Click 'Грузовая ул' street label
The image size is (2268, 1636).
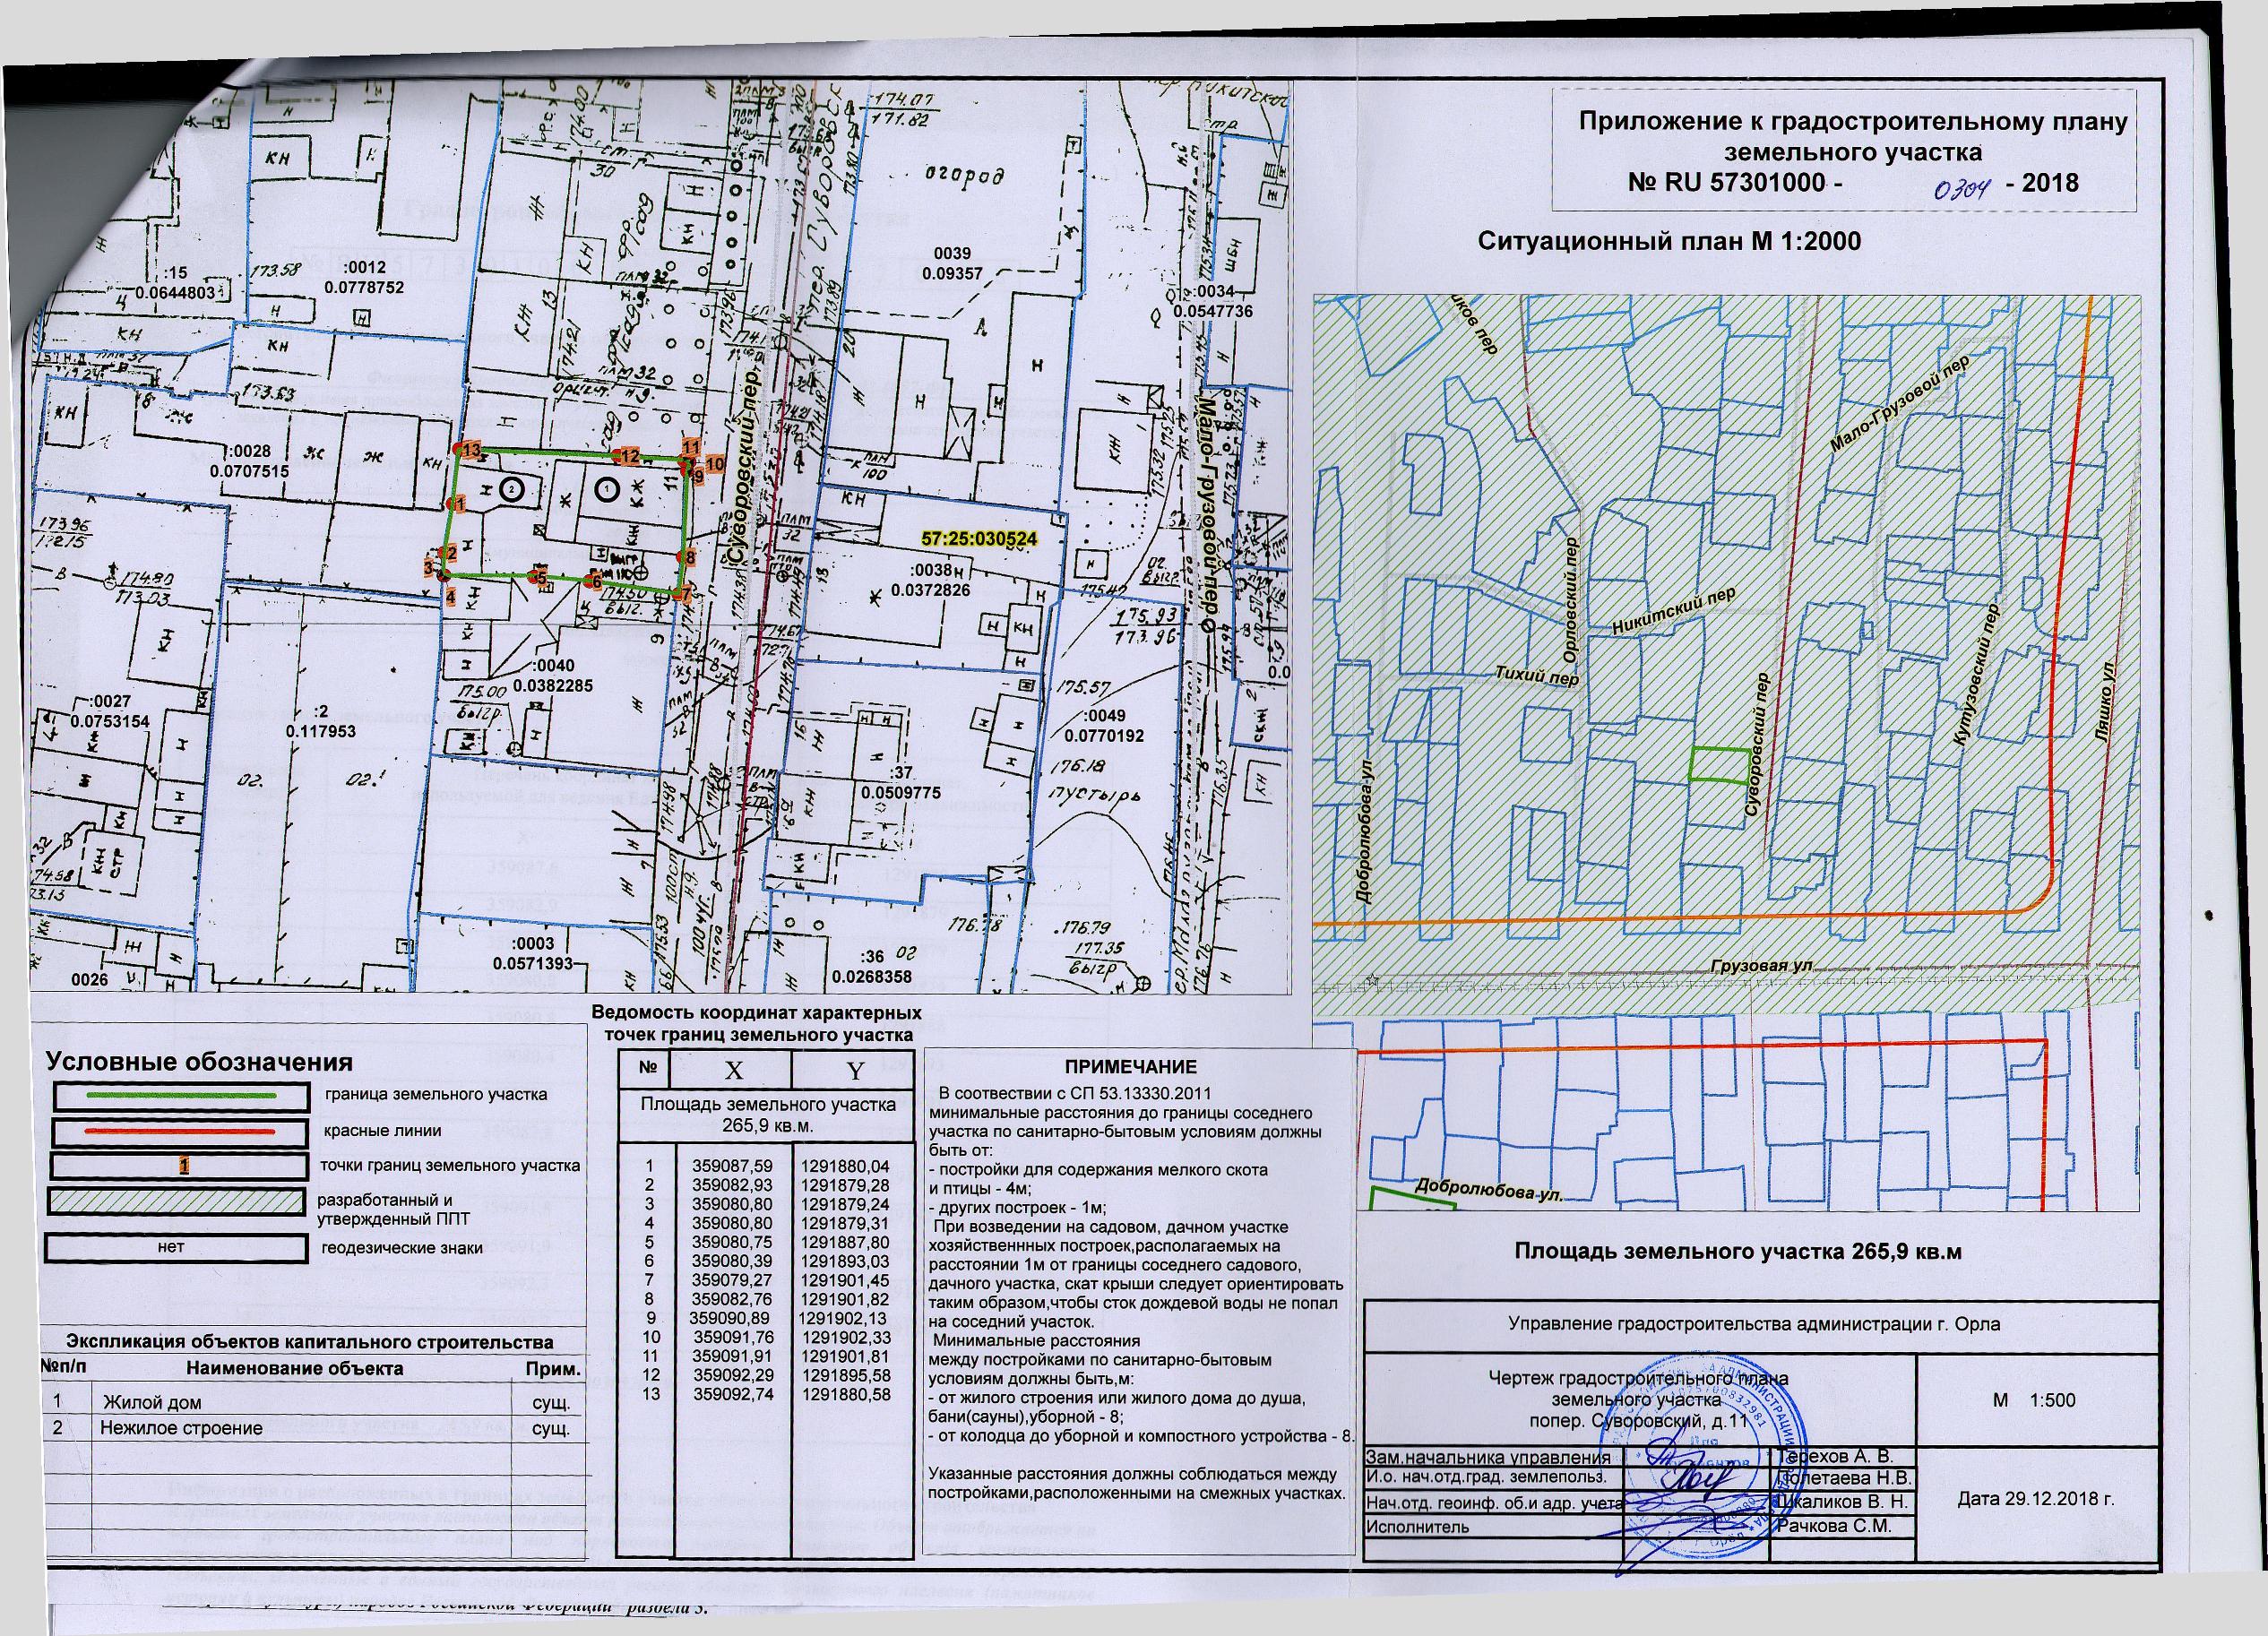[x=1760, y=968]
